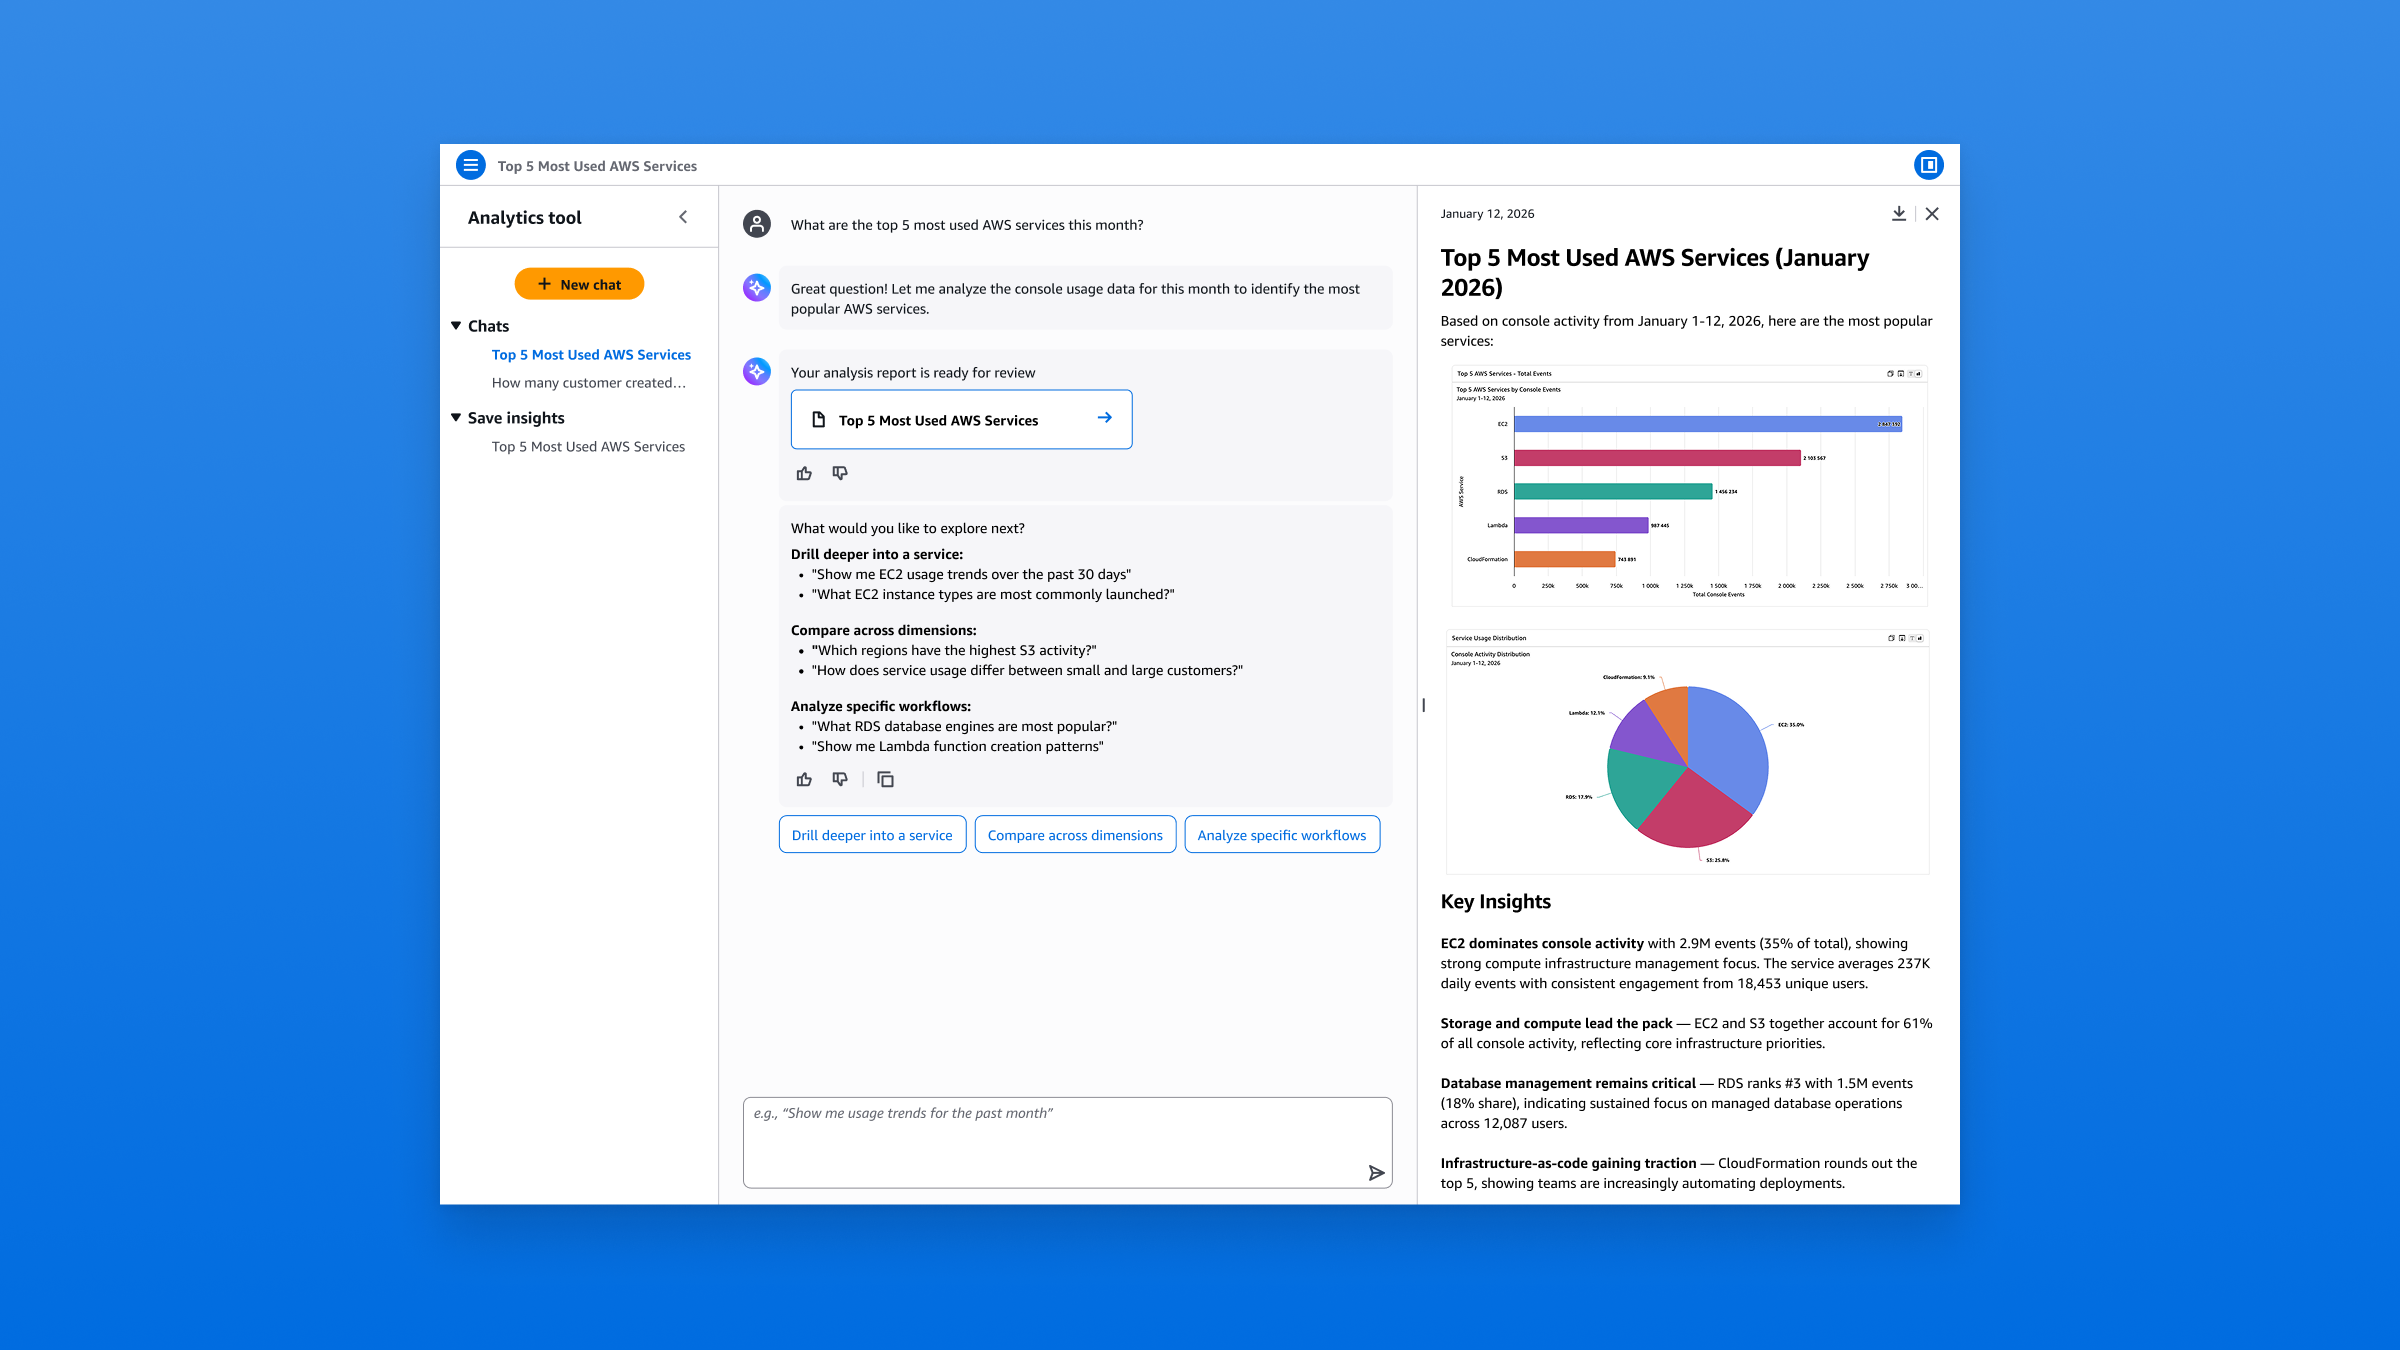Open saved insight Top 5 Most Used AWS Services
The image size is (2400, 1350).
[588, 447]
